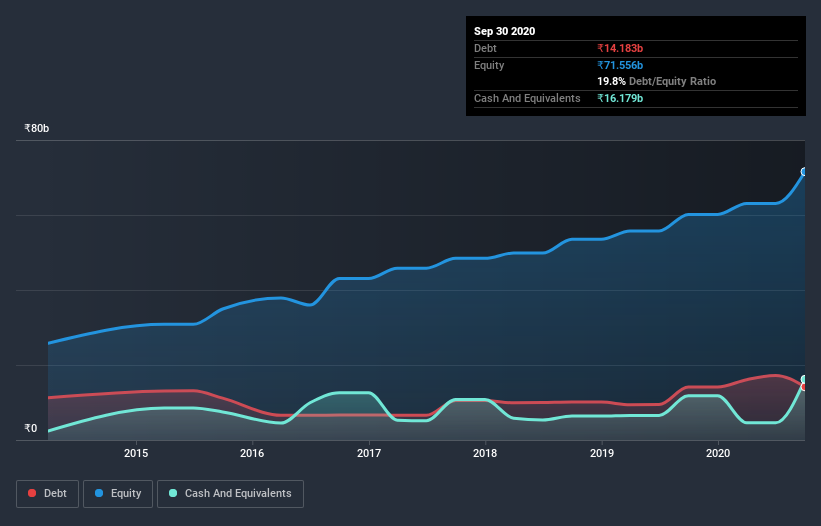Click the ₹0 y-axis label
Image resolution: width=821 pixels, height=526 pixels.
coord(31,428)
